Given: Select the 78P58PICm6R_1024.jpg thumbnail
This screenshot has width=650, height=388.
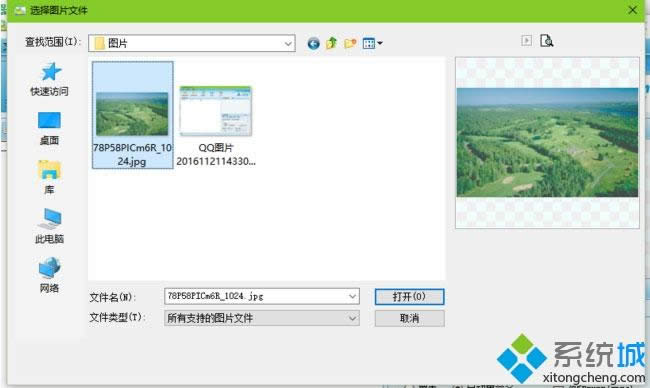Looking at the screenshot, I should [x=132, y=114].
